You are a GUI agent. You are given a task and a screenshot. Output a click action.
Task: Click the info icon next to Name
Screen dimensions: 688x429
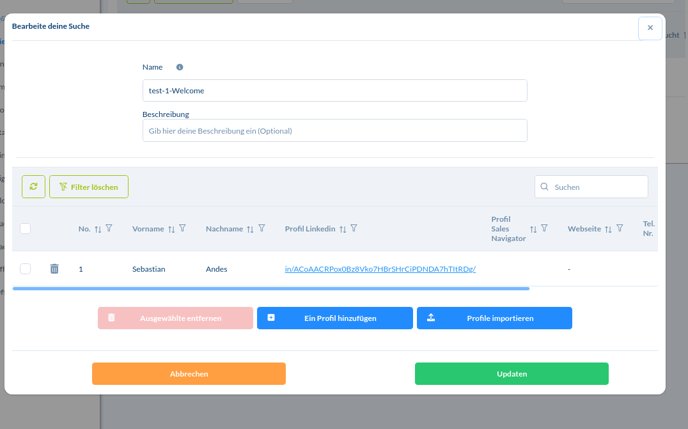coord(180,67)
